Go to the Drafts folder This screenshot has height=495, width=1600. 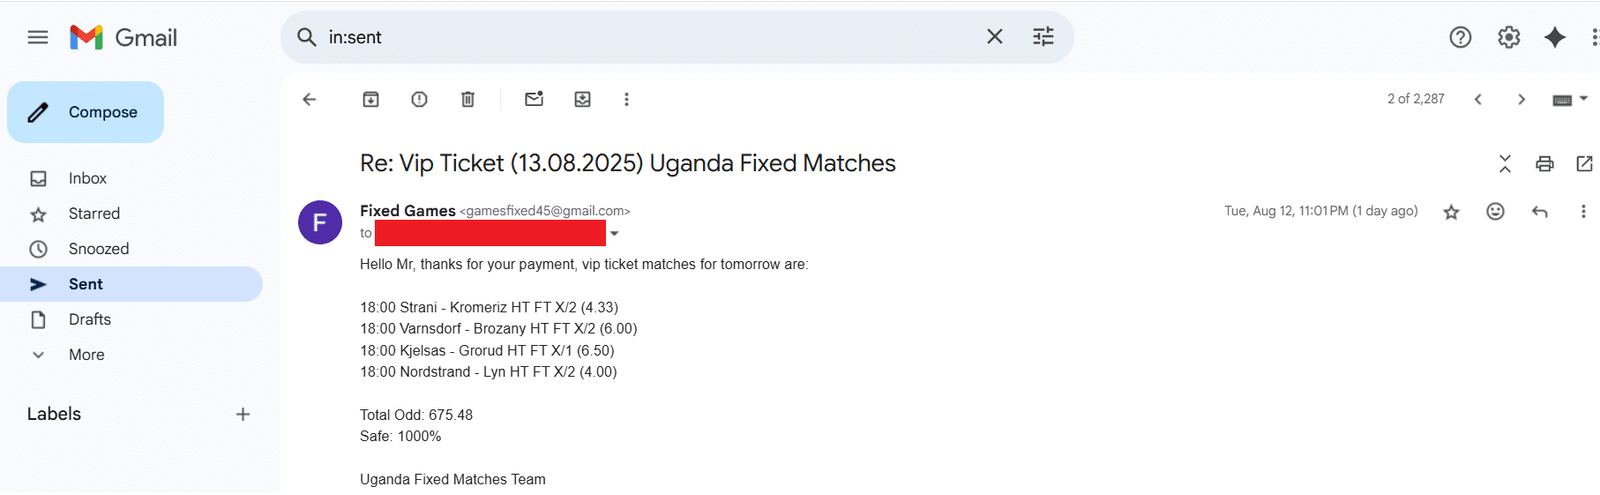click(89, 320)
